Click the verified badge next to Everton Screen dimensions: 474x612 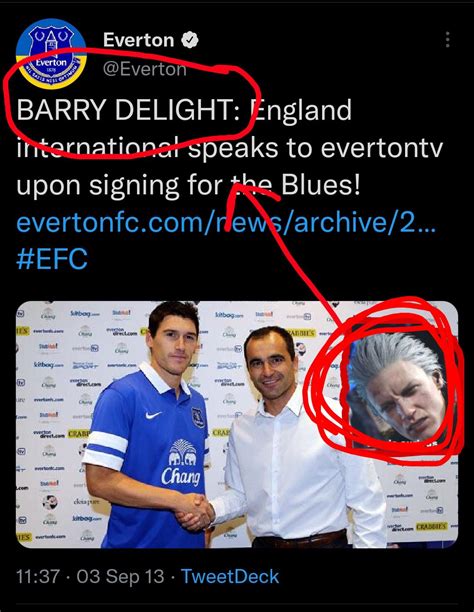190,40
